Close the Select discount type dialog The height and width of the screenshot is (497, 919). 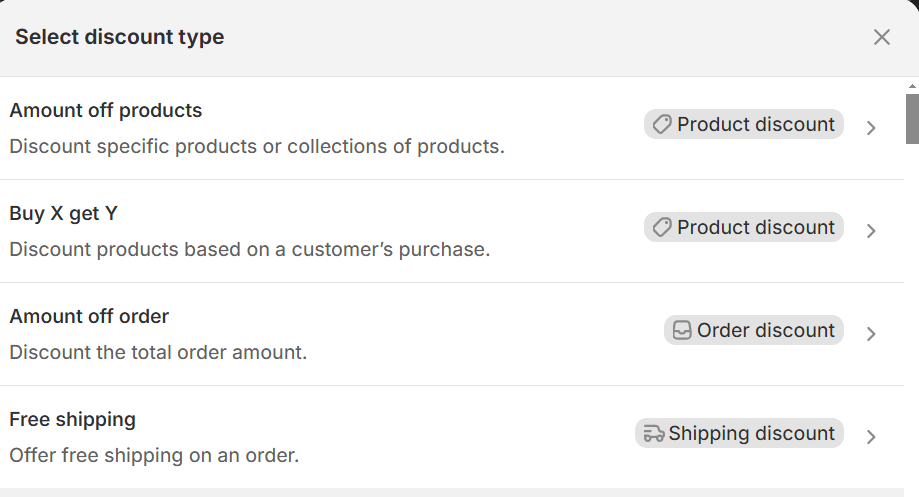pyautogui.click(x=881, y=38)
